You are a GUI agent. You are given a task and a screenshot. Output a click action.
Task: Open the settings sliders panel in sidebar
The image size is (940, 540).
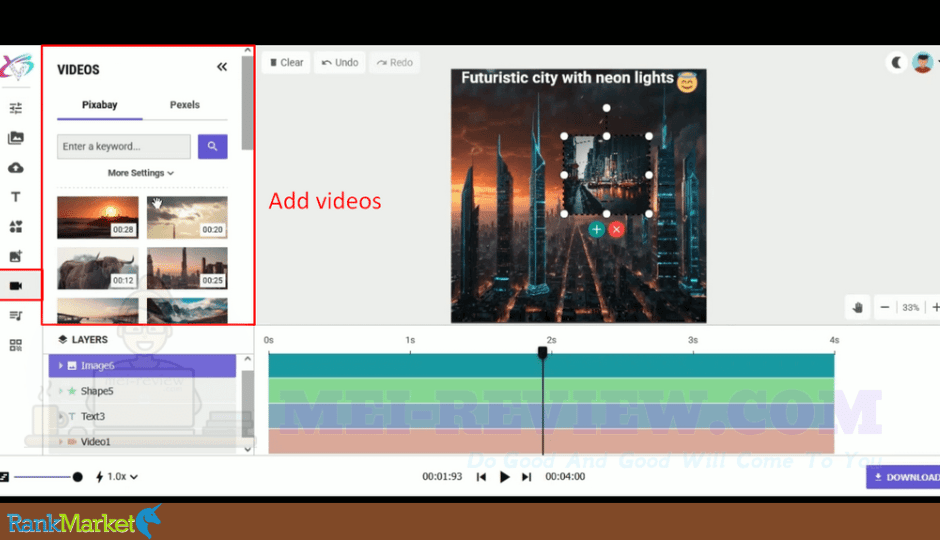tap(16, 108)
